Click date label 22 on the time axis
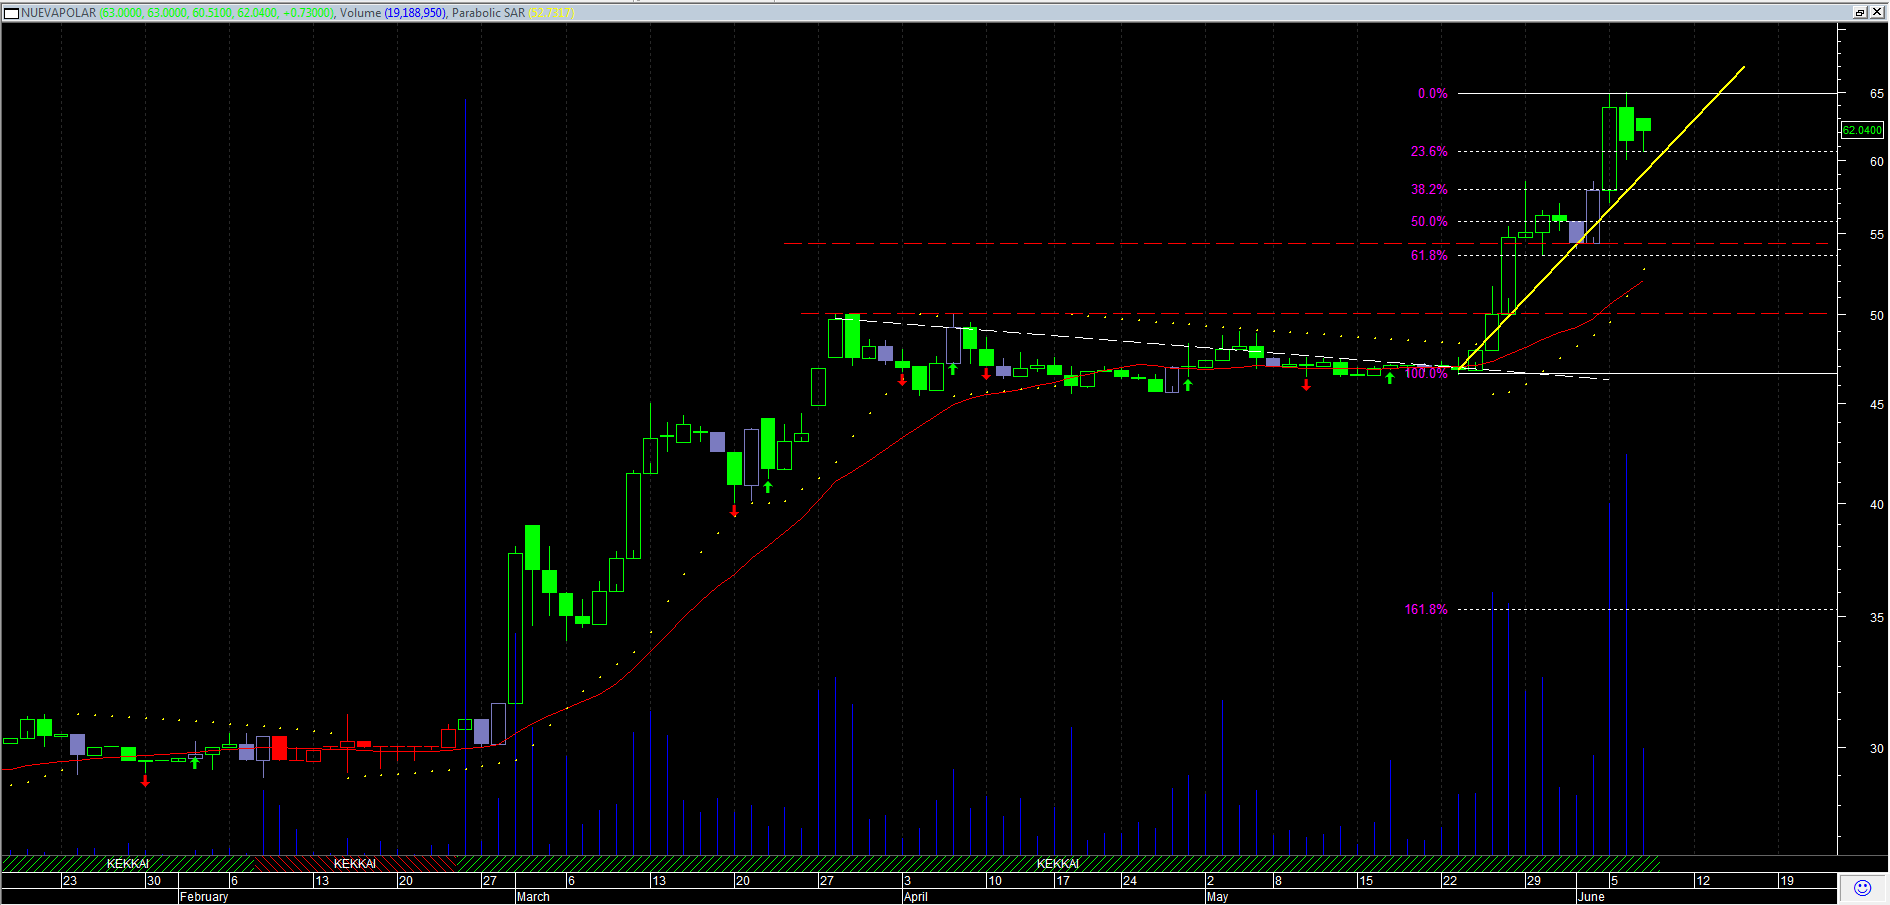The height and width of the screenshot is (905, 1890). click(1450, 881)
